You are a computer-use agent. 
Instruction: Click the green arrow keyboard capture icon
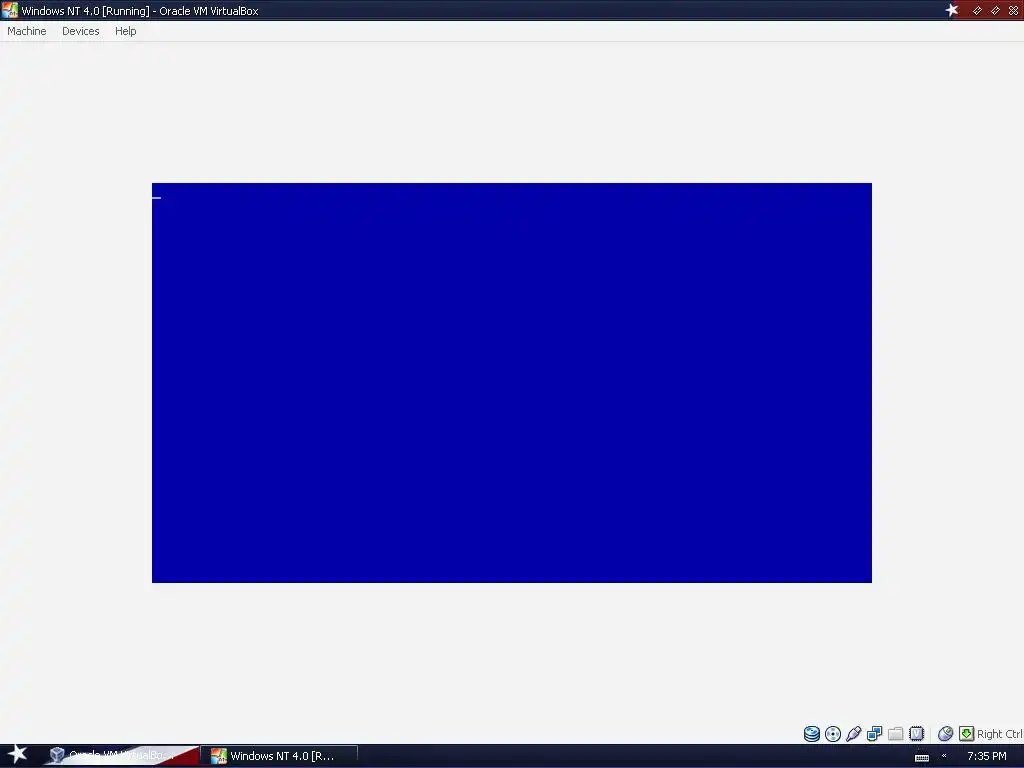(x=967, y=734)
